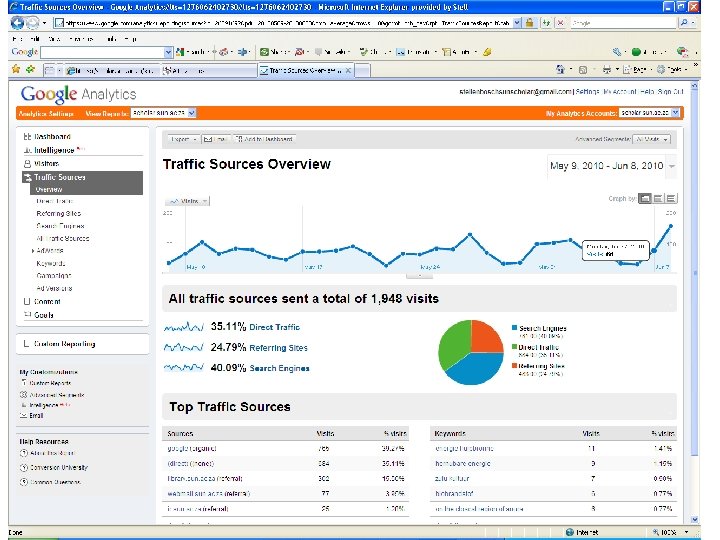The height and width of the screenshot is (540, 720).
Task: Open the Visitors section in sidebar
Action: tap(46, 163)
